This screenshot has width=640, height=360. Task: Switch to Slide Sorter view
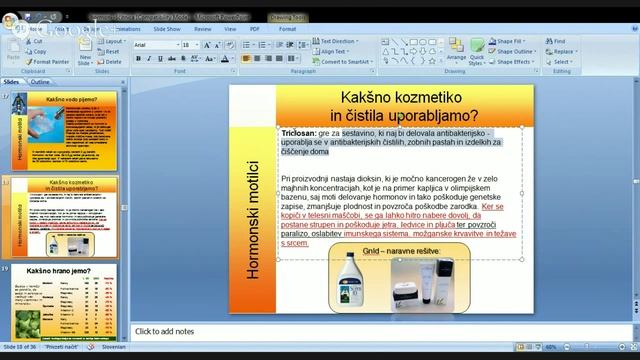529,347
